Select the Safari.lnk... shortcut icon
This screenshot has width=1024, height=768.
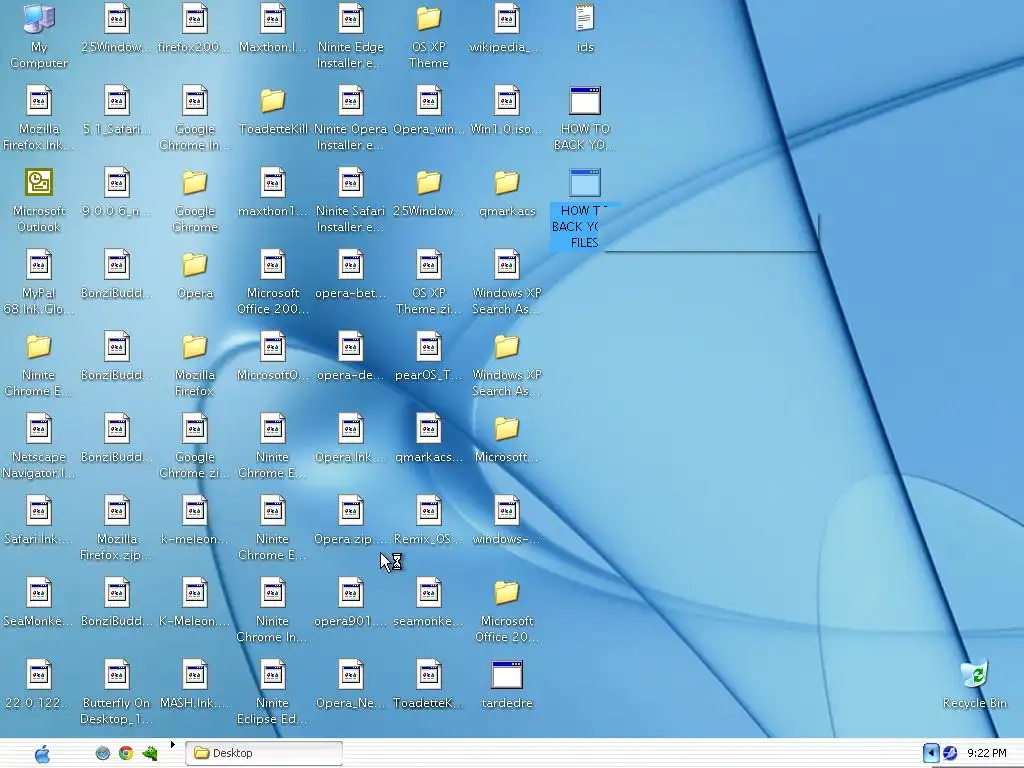tap(39, 511)
